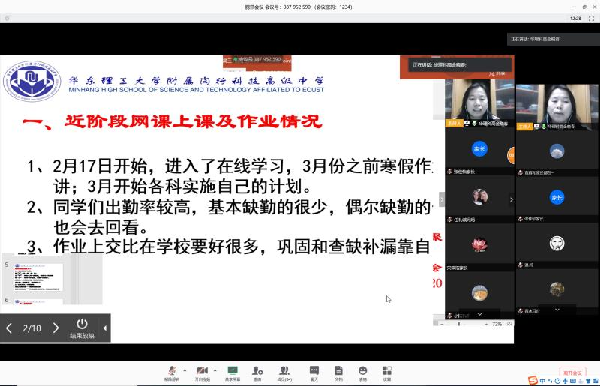Go to the previous slide
The width and height of the screenshot is (600, 386).
9,328
